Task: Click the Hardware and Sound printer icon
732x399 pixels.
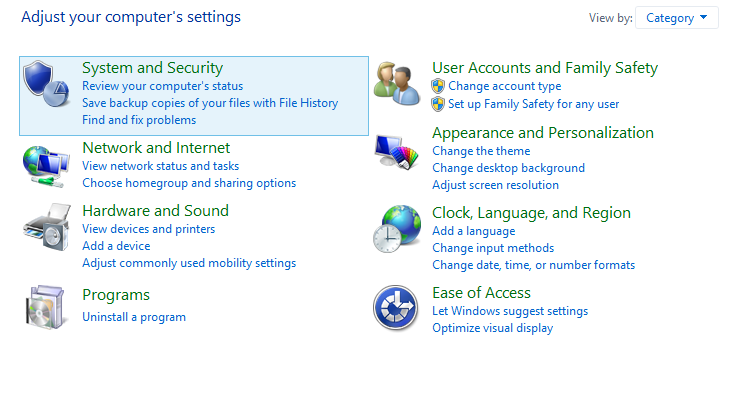Action: tap(47, 227)
